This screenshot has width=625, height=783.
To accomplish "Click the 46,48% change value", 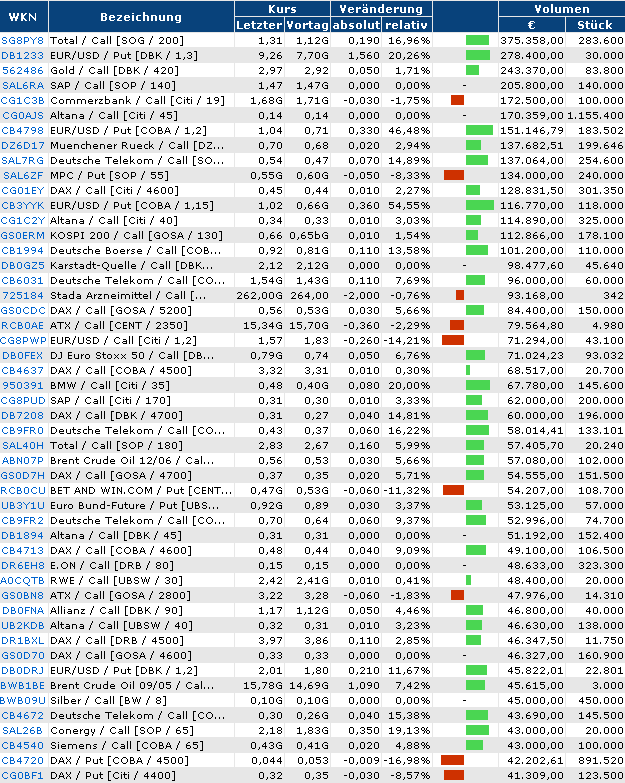I will tap(409, 130).
